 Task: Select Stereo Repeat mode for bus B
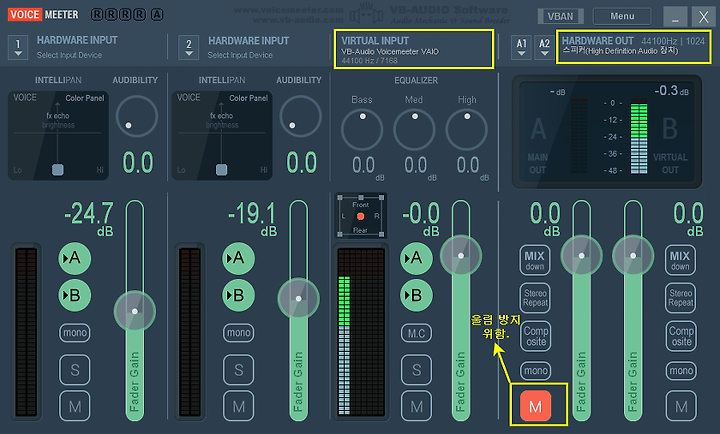pos(681,298)
